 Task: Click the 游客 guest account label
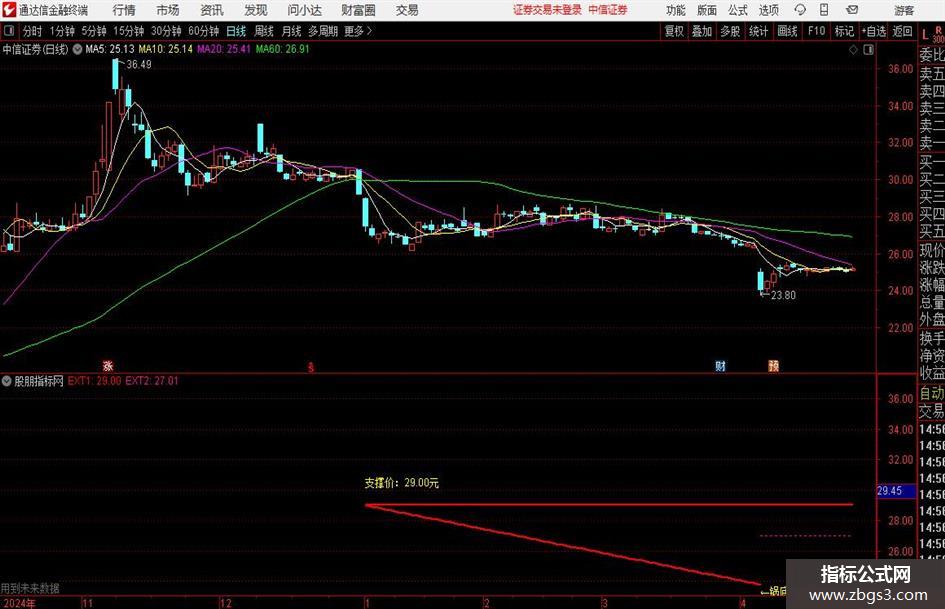coord(904,10)
